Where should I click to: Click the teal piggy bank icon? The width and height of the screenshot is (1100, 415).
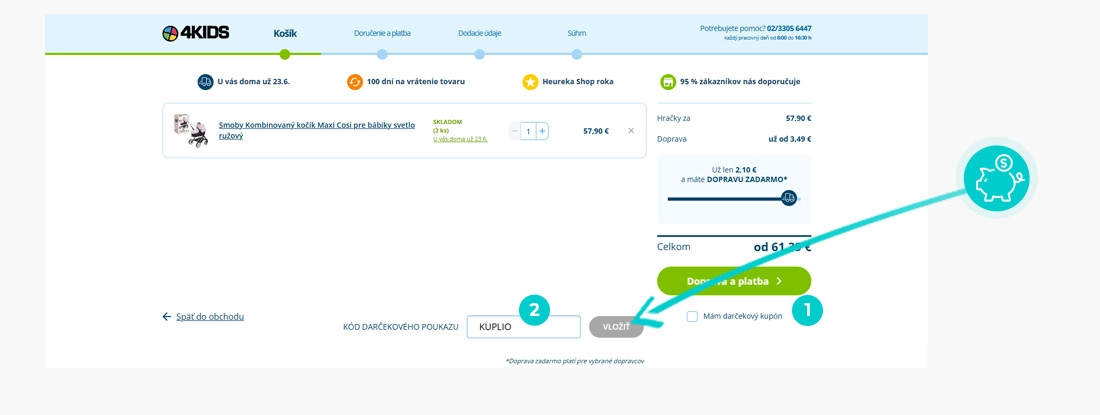coord(996,178)
